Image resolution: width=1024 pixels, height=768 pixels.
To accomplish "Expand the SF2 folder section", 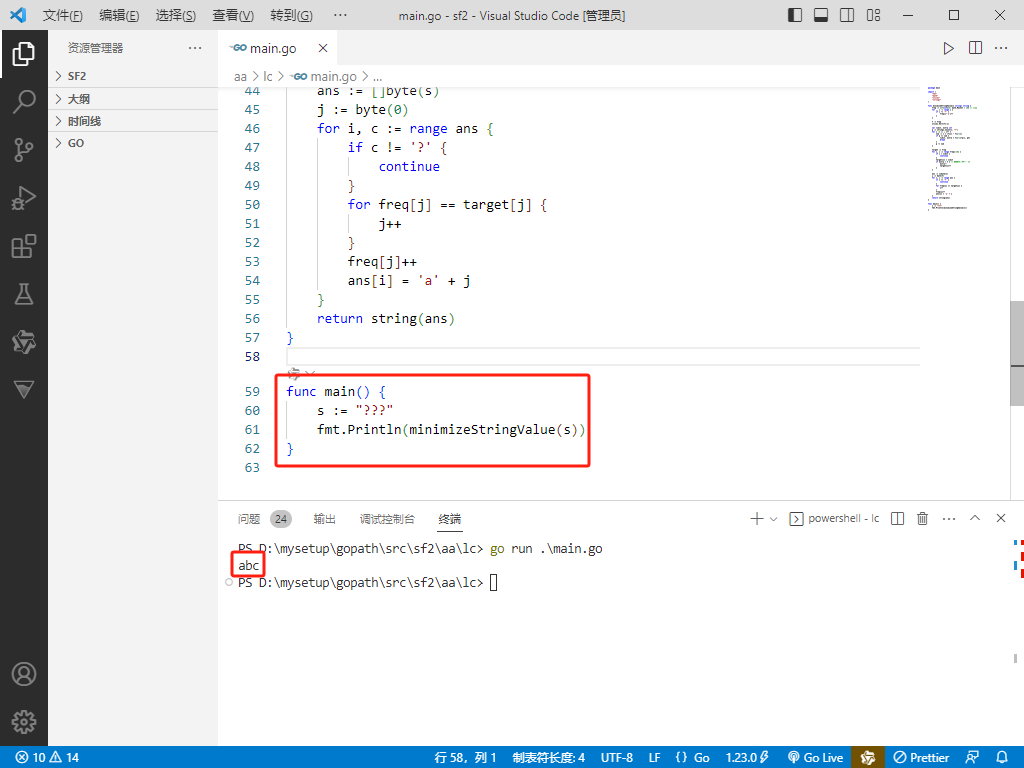I will 133,76.
